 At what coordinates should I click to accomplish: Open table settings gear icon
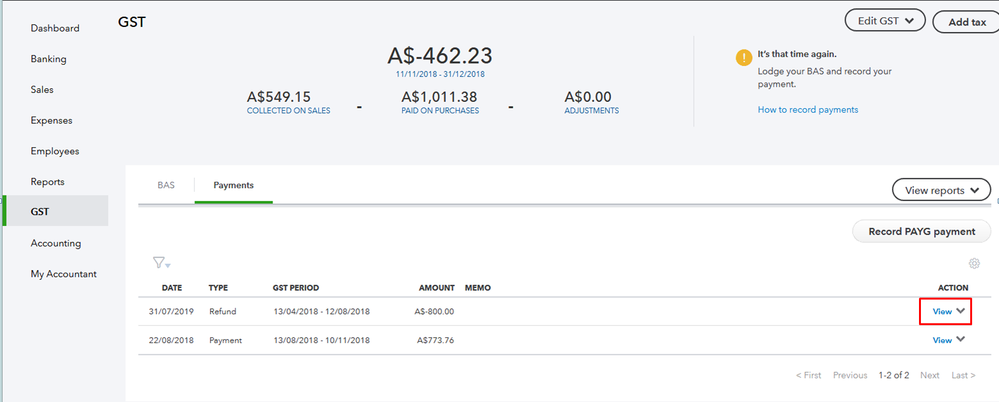pos(975,264)
